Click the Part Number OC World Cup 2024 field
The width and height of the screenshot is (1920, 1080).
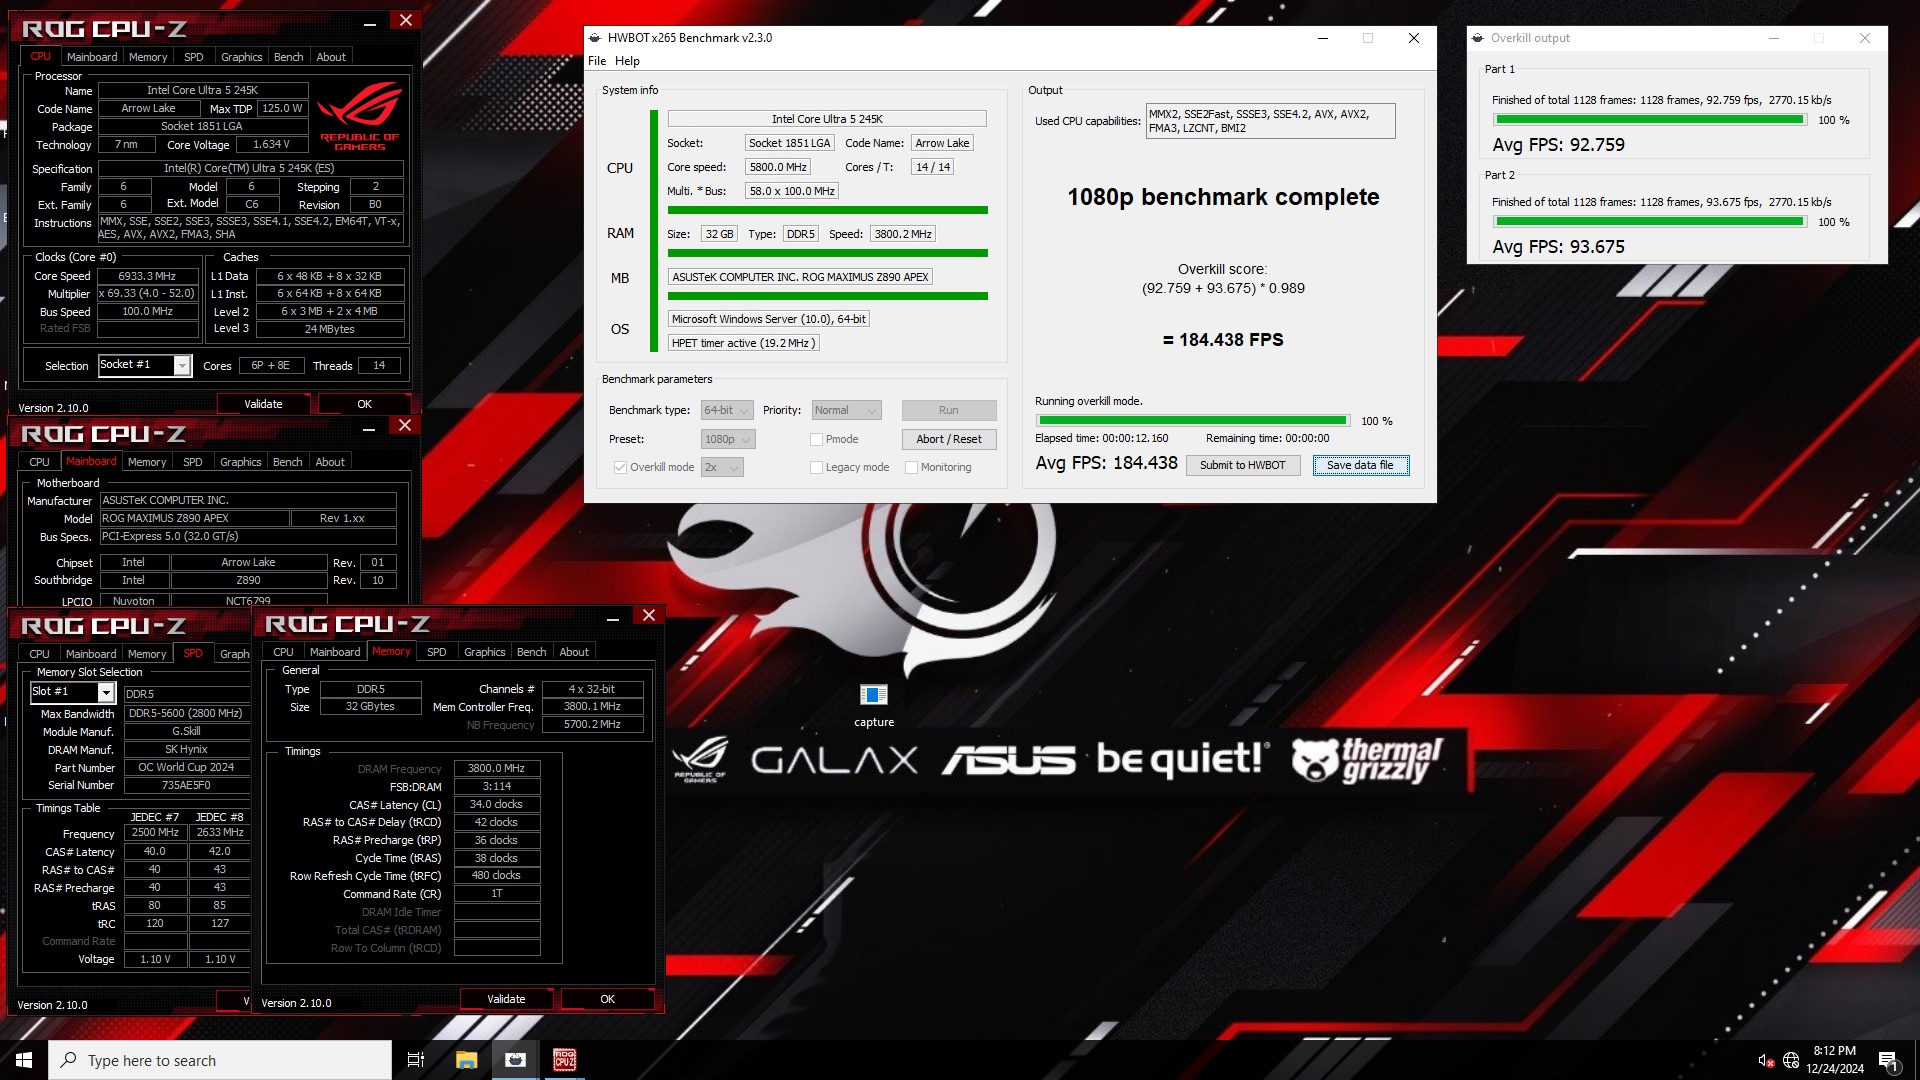(187, 767)
